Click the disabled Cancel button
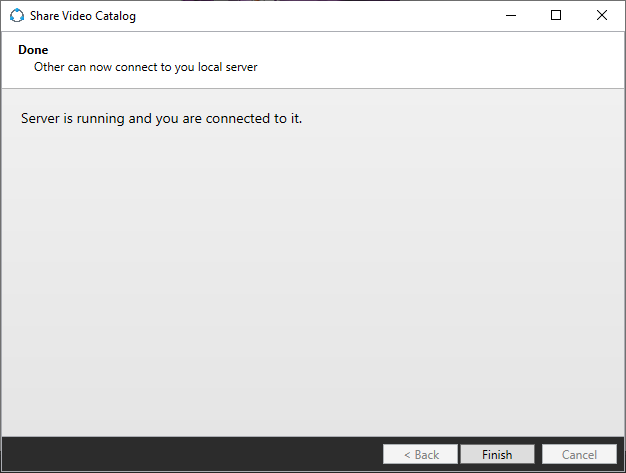 [x=579, y=454]
